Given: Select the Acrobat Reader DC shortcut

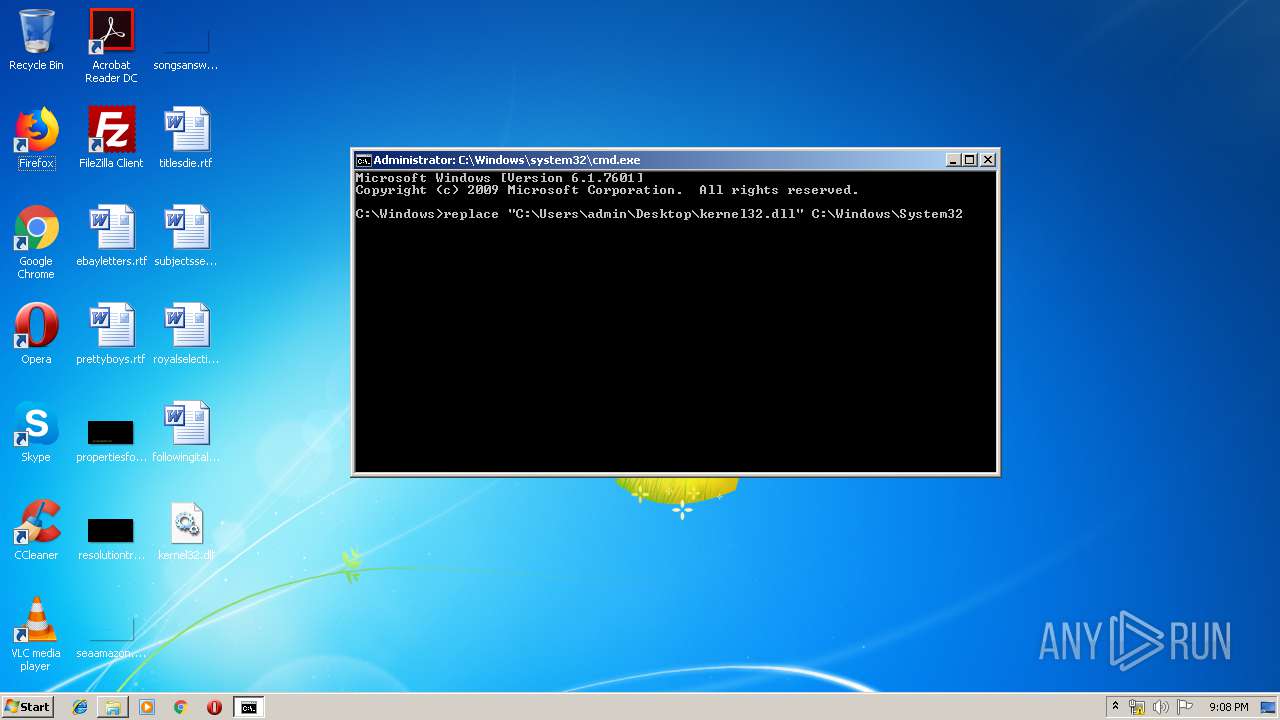Looking at the screenshot, I should point(111,46).
